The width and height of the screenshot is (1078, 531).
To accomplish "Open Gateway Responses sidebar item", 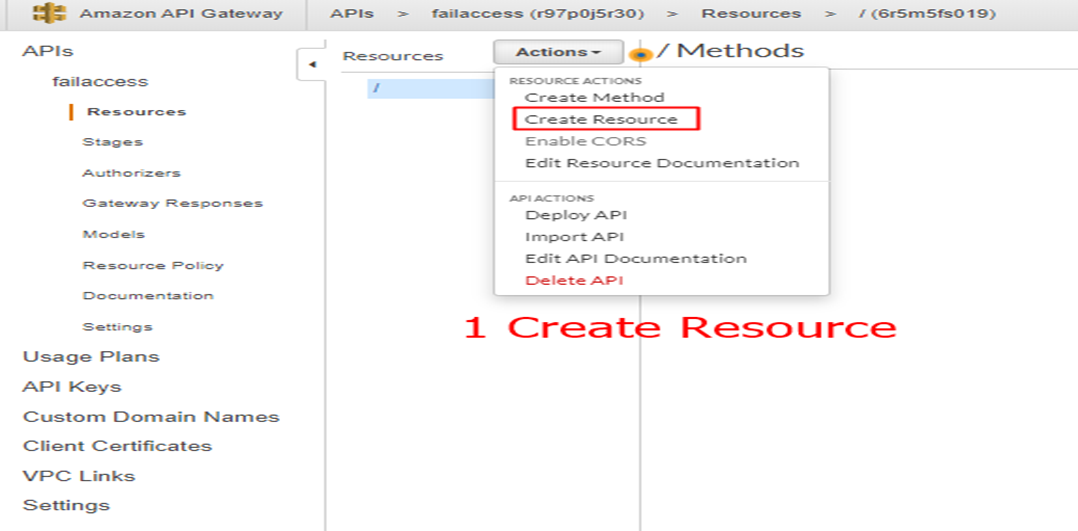I will tap(172, 203).
